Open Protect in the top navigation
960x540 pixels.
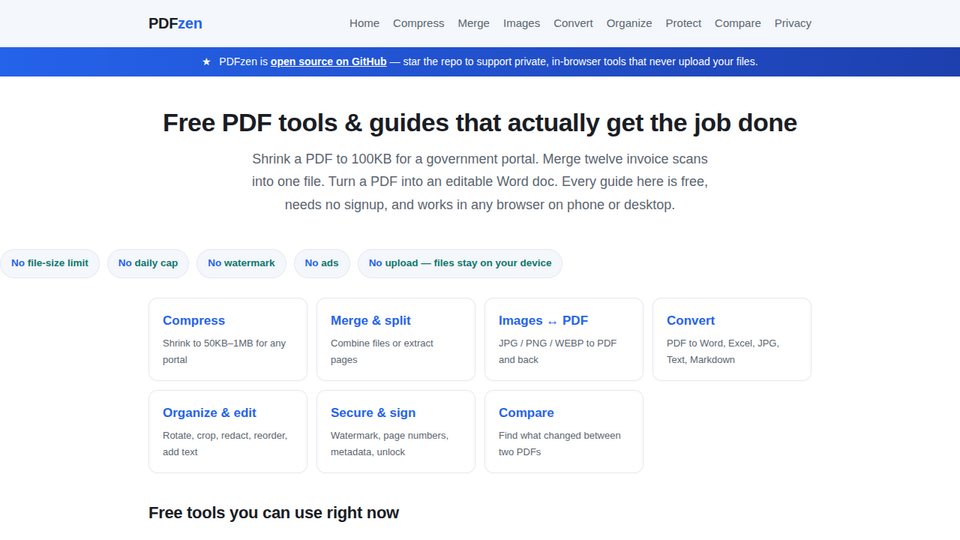point(683,23)
